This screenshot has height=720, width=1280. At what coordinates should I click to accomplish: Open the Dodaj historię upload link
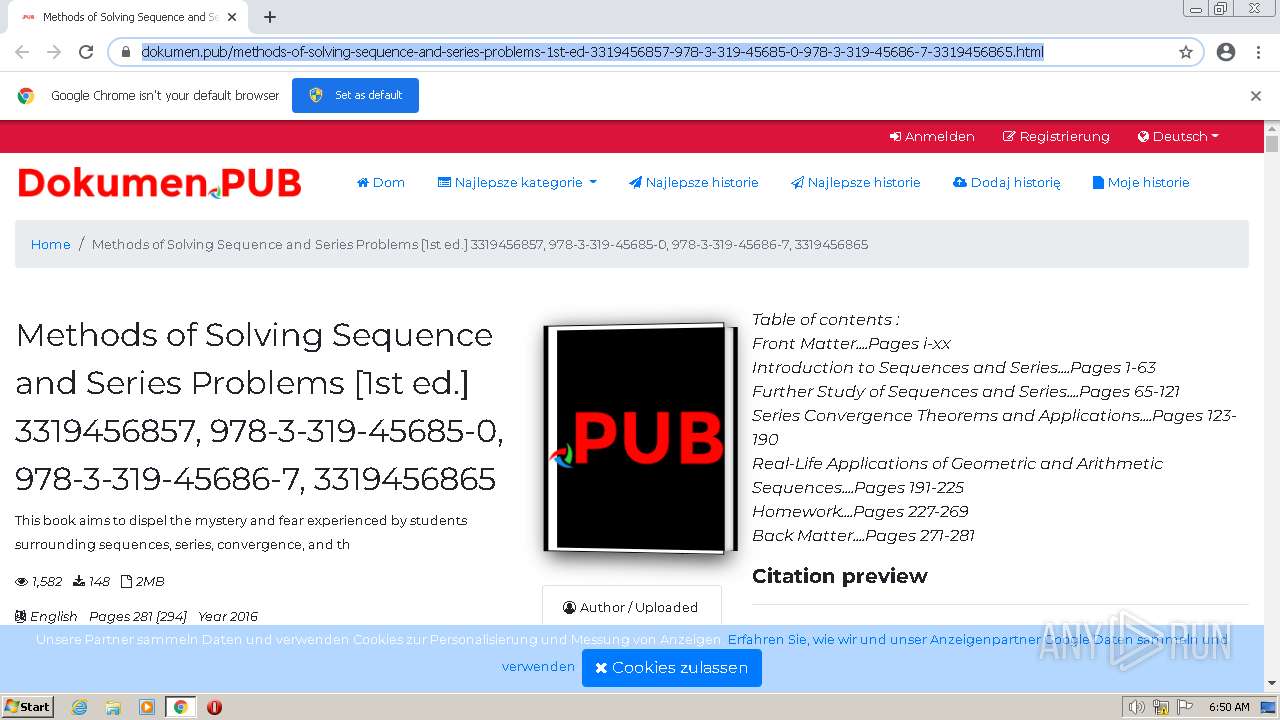pos(1007,183)
